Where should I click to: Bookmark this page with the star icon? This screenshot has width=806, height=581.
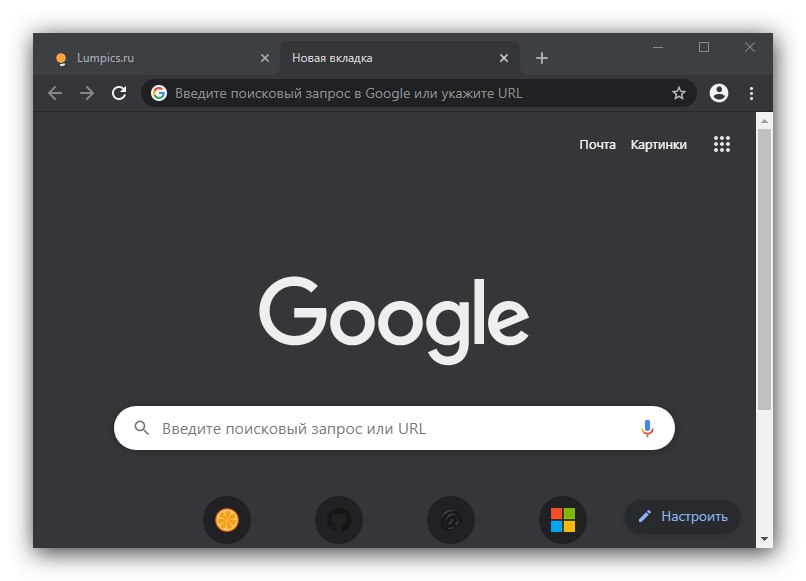[679, 93]
